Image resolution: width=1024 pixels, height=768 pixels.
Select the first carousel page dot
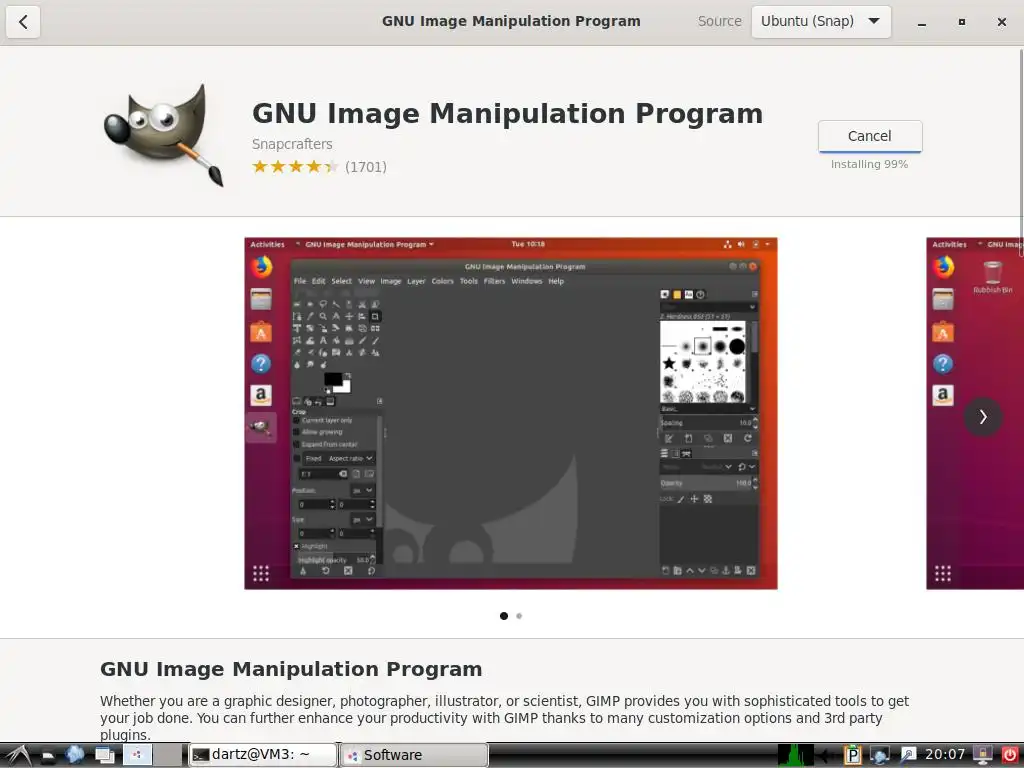click(504, 616)
